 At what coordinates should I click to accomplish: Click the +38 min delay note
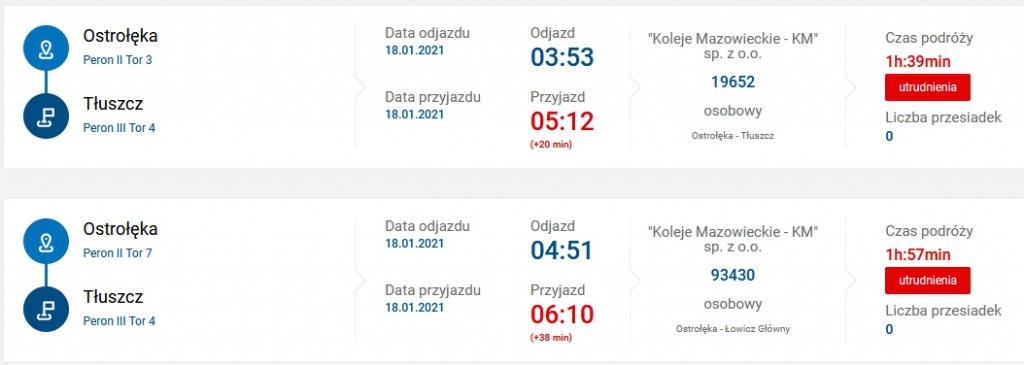pos(551,338)
